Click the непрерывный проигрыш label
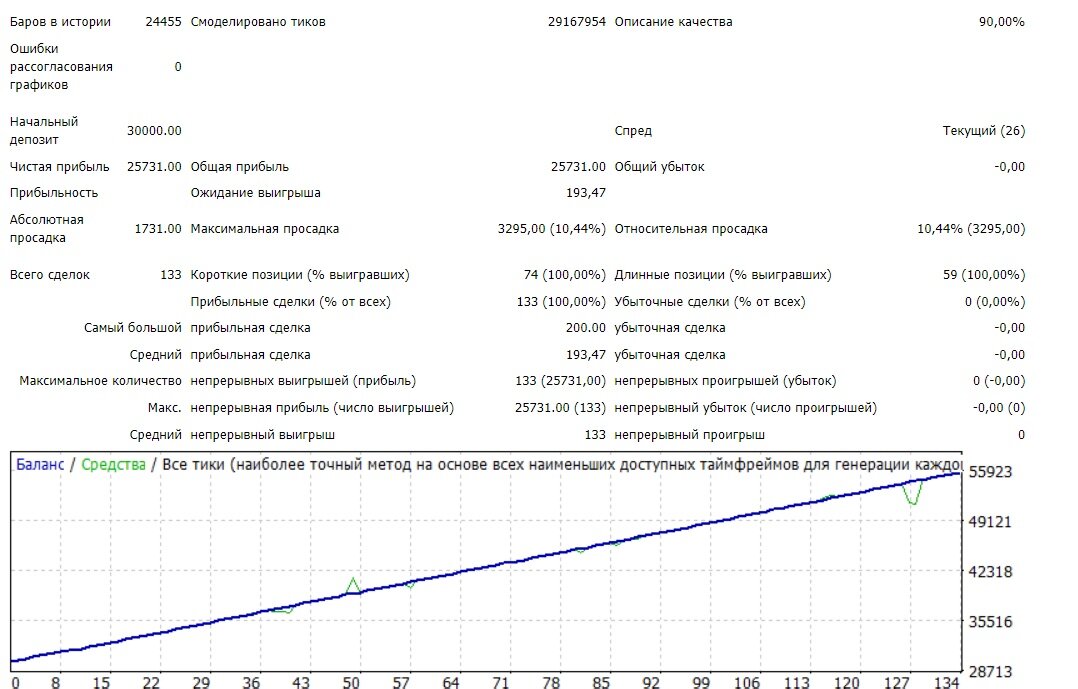Screen dimensions: 1078x689 [689, 435]
